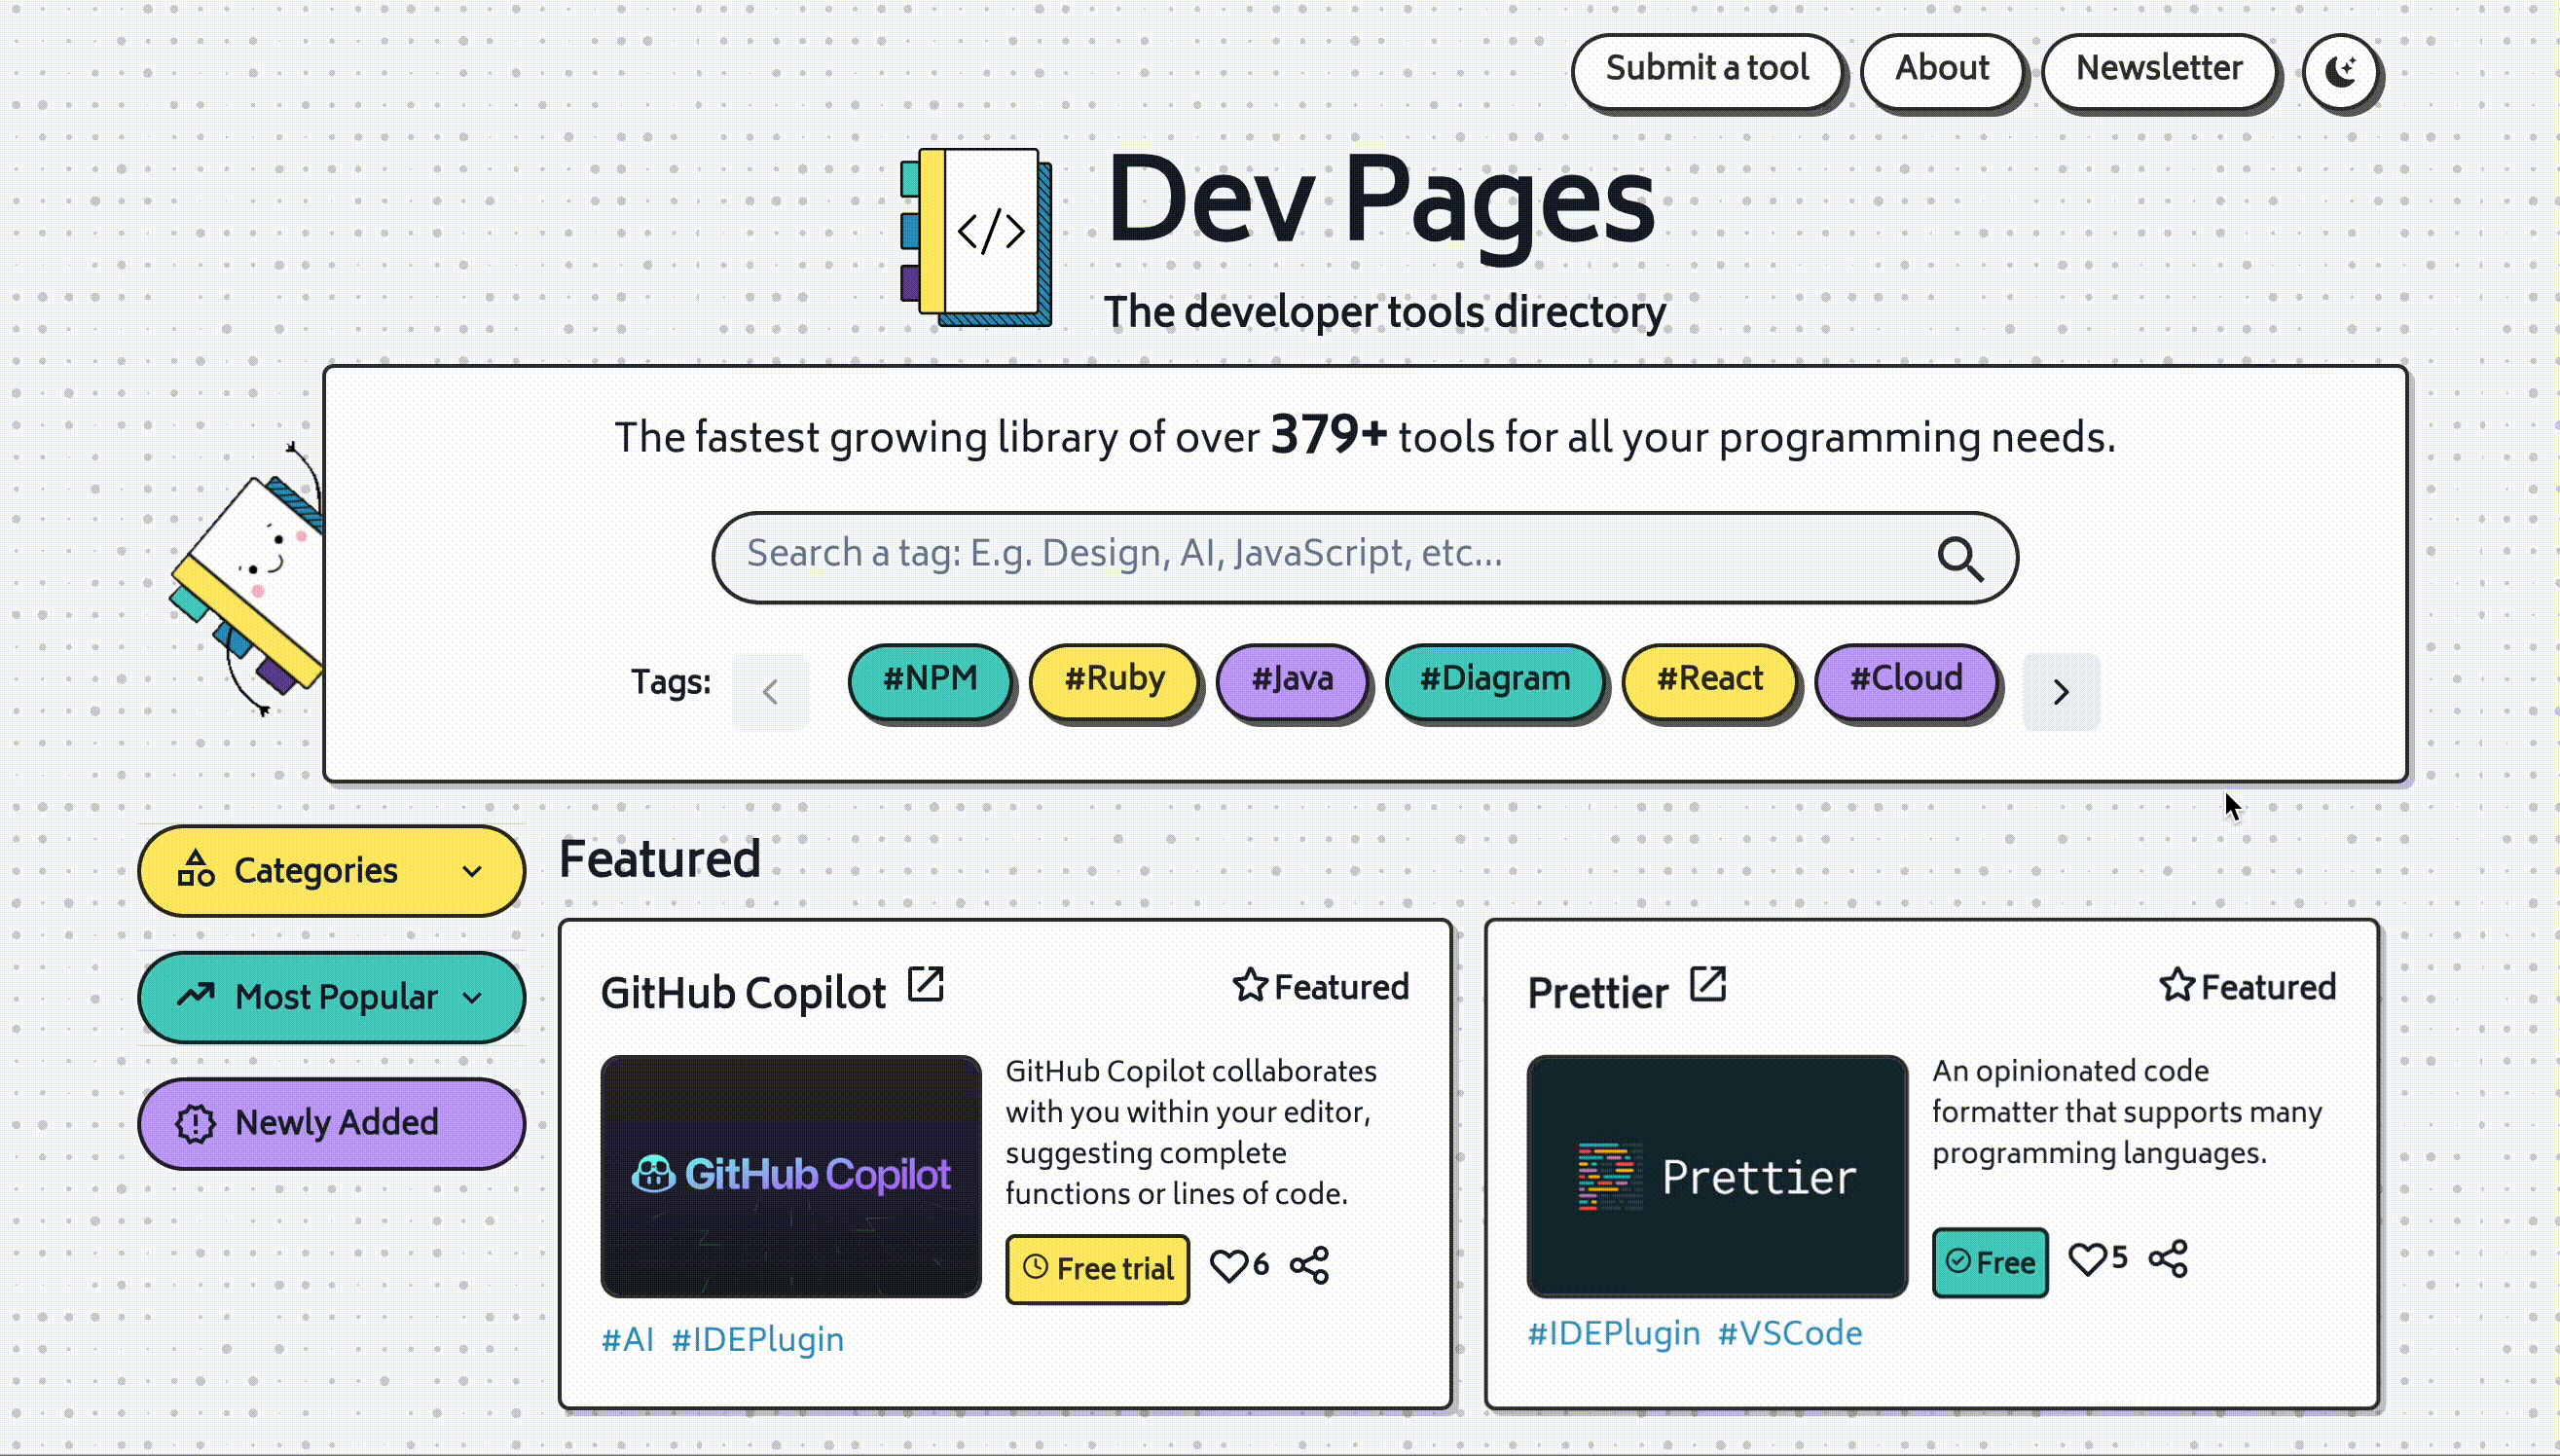Screen dimensions: 2560x1456
Task: Like GitHub Copilot with the heart icon
Action: [x=1228, y=1266]
